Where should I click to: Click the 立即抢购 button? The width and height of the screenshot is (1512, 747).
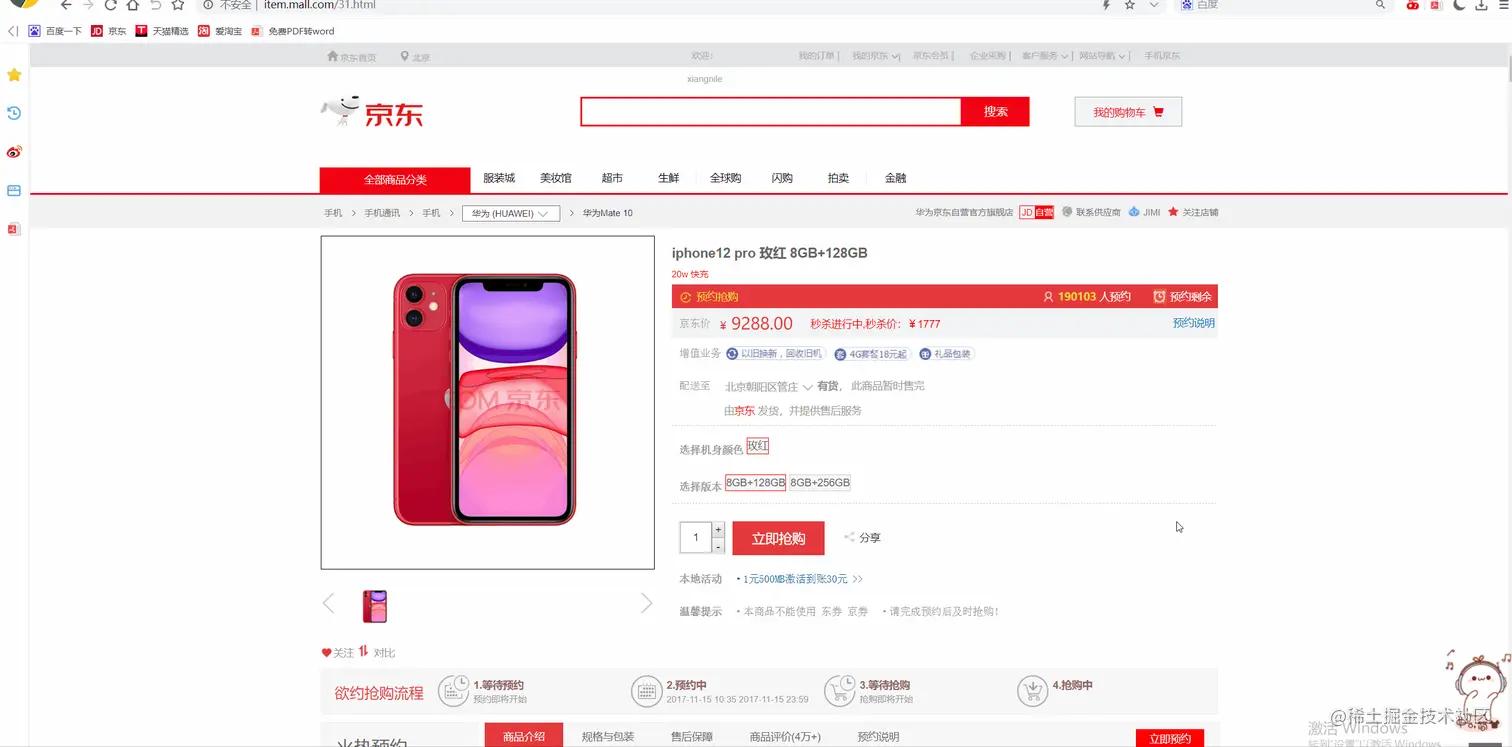pos(778,538)
